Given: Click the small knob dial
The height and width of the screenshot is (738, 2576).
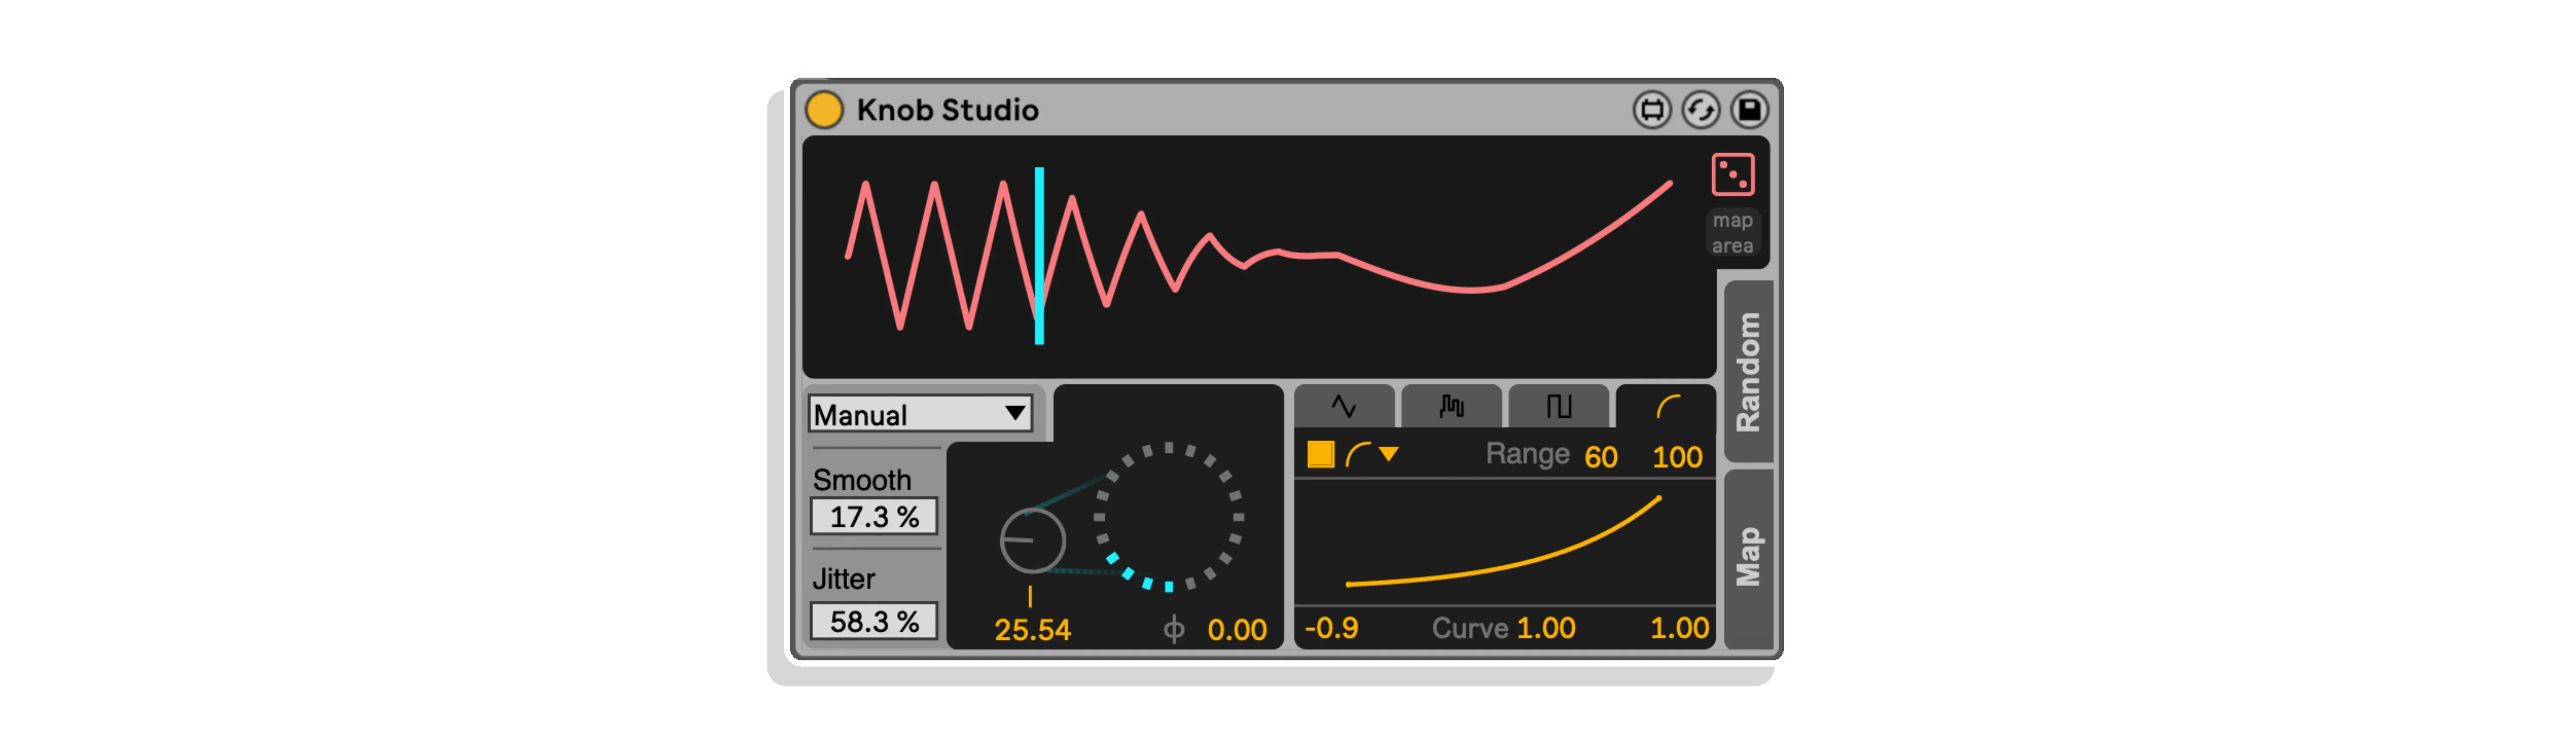Looking at the screenshot, I should pos(1032,541).
